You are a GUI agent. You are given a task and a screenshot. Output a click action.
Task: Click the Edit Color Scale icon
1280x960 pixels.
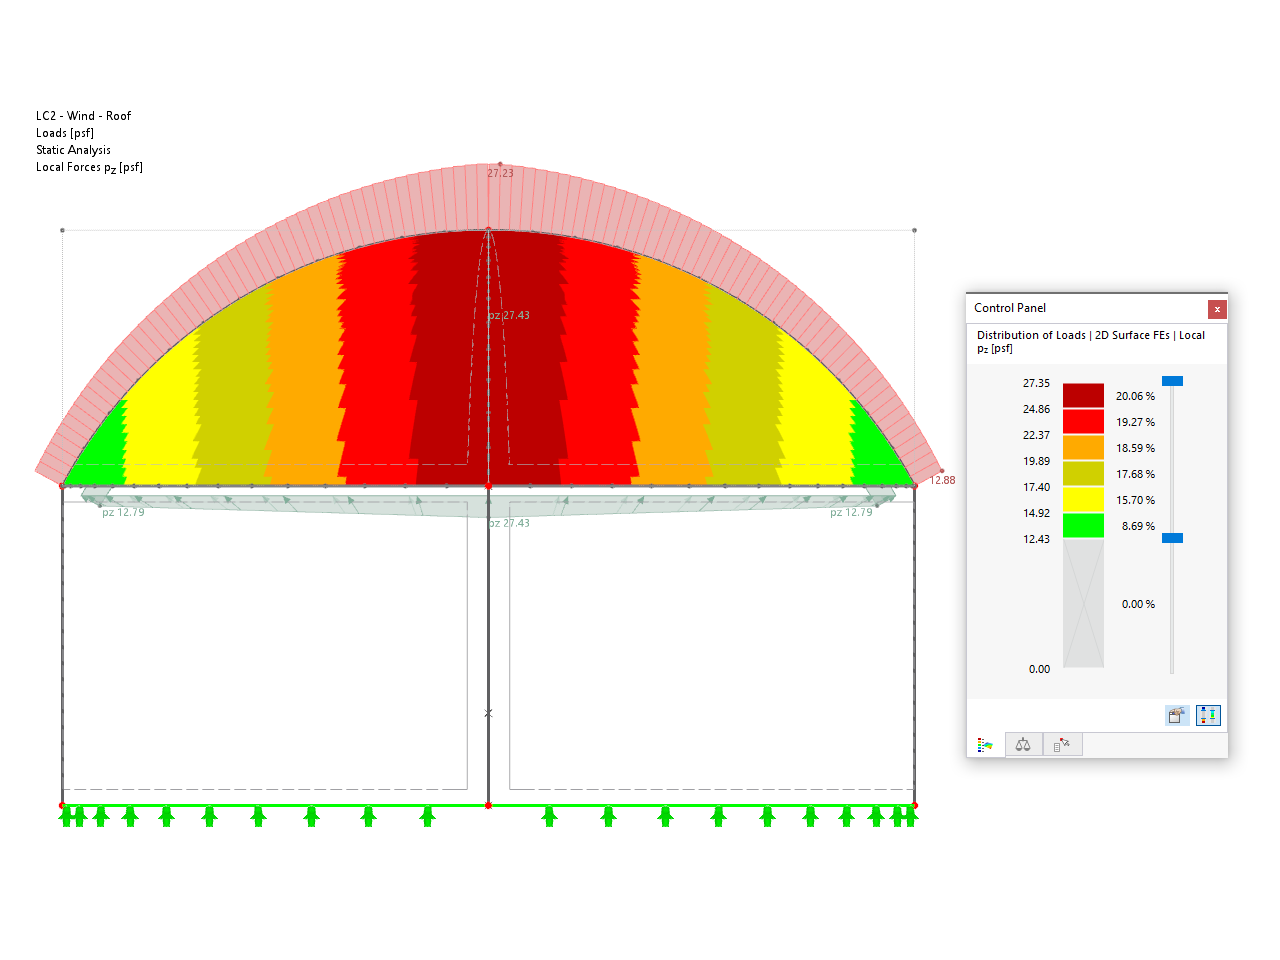(x=1177, y=715)
